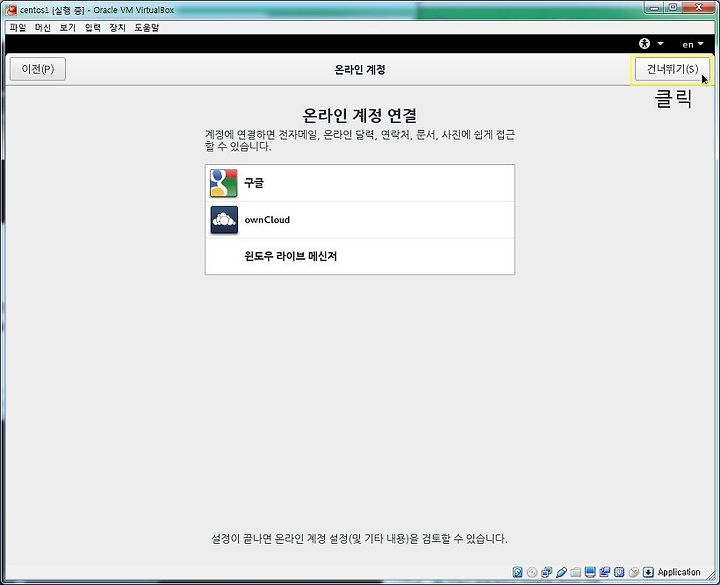Click the processor features status icon

(x=619, y=572)
